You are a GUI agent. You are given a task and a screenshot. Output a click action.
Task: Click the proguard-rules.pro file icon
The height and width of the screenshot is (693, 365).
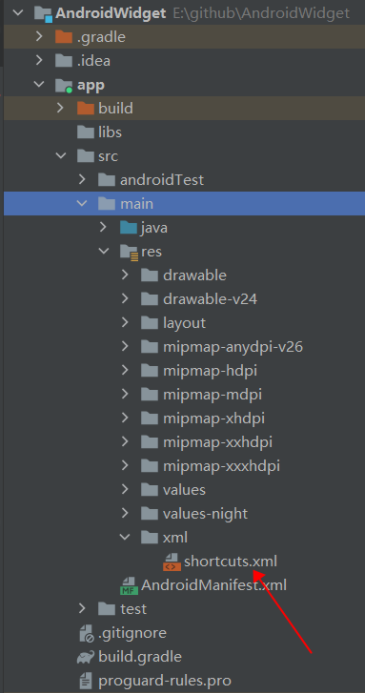87,680
